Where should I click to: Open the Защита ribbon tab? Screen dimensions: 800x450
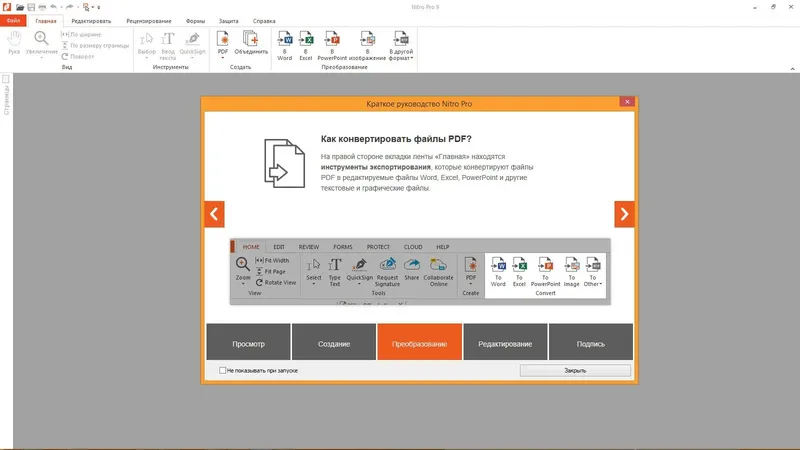click(x=229, y=21)
